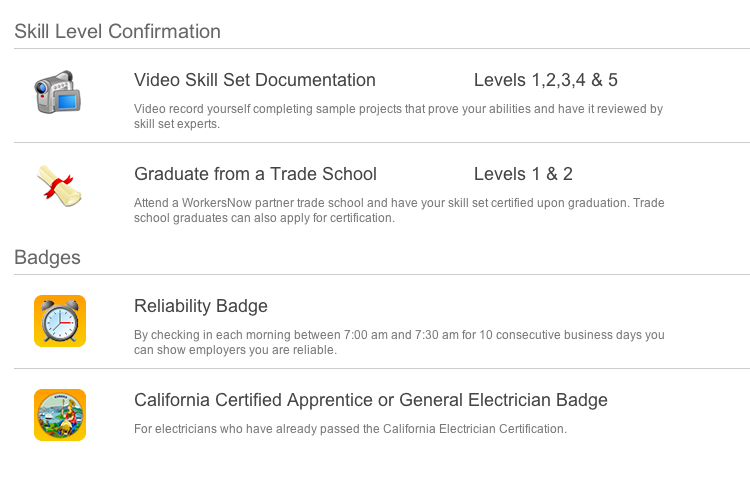
Task: Select California Certified Electrician Badge title
Action: [370, 400]
